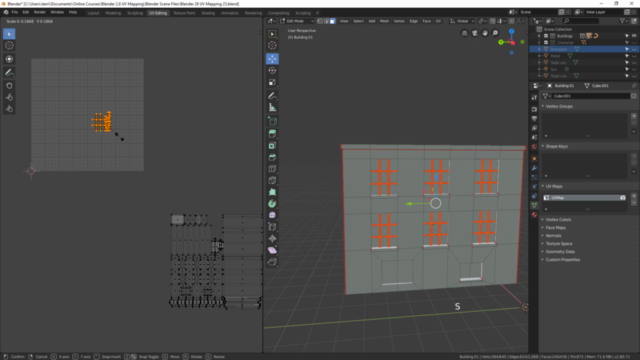Viewport: 640px width, 360px height.
Task: Pick the UV sculpt Grab tool
Action: (x=9, y=86)
